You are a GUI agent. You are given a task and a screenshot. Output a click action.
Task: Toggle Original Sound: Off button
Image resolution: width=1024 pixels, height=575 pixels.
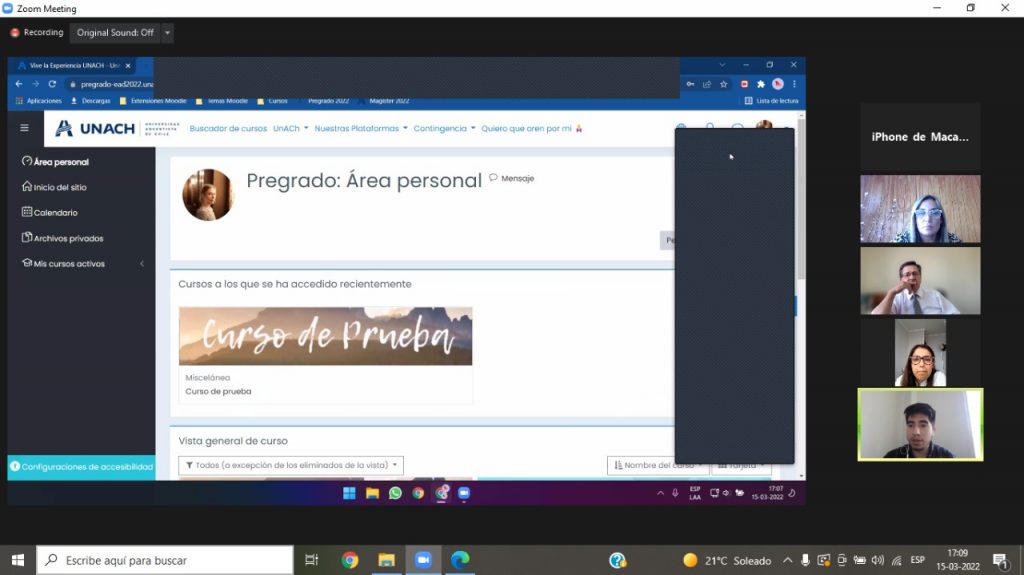(x=115, y=33)
